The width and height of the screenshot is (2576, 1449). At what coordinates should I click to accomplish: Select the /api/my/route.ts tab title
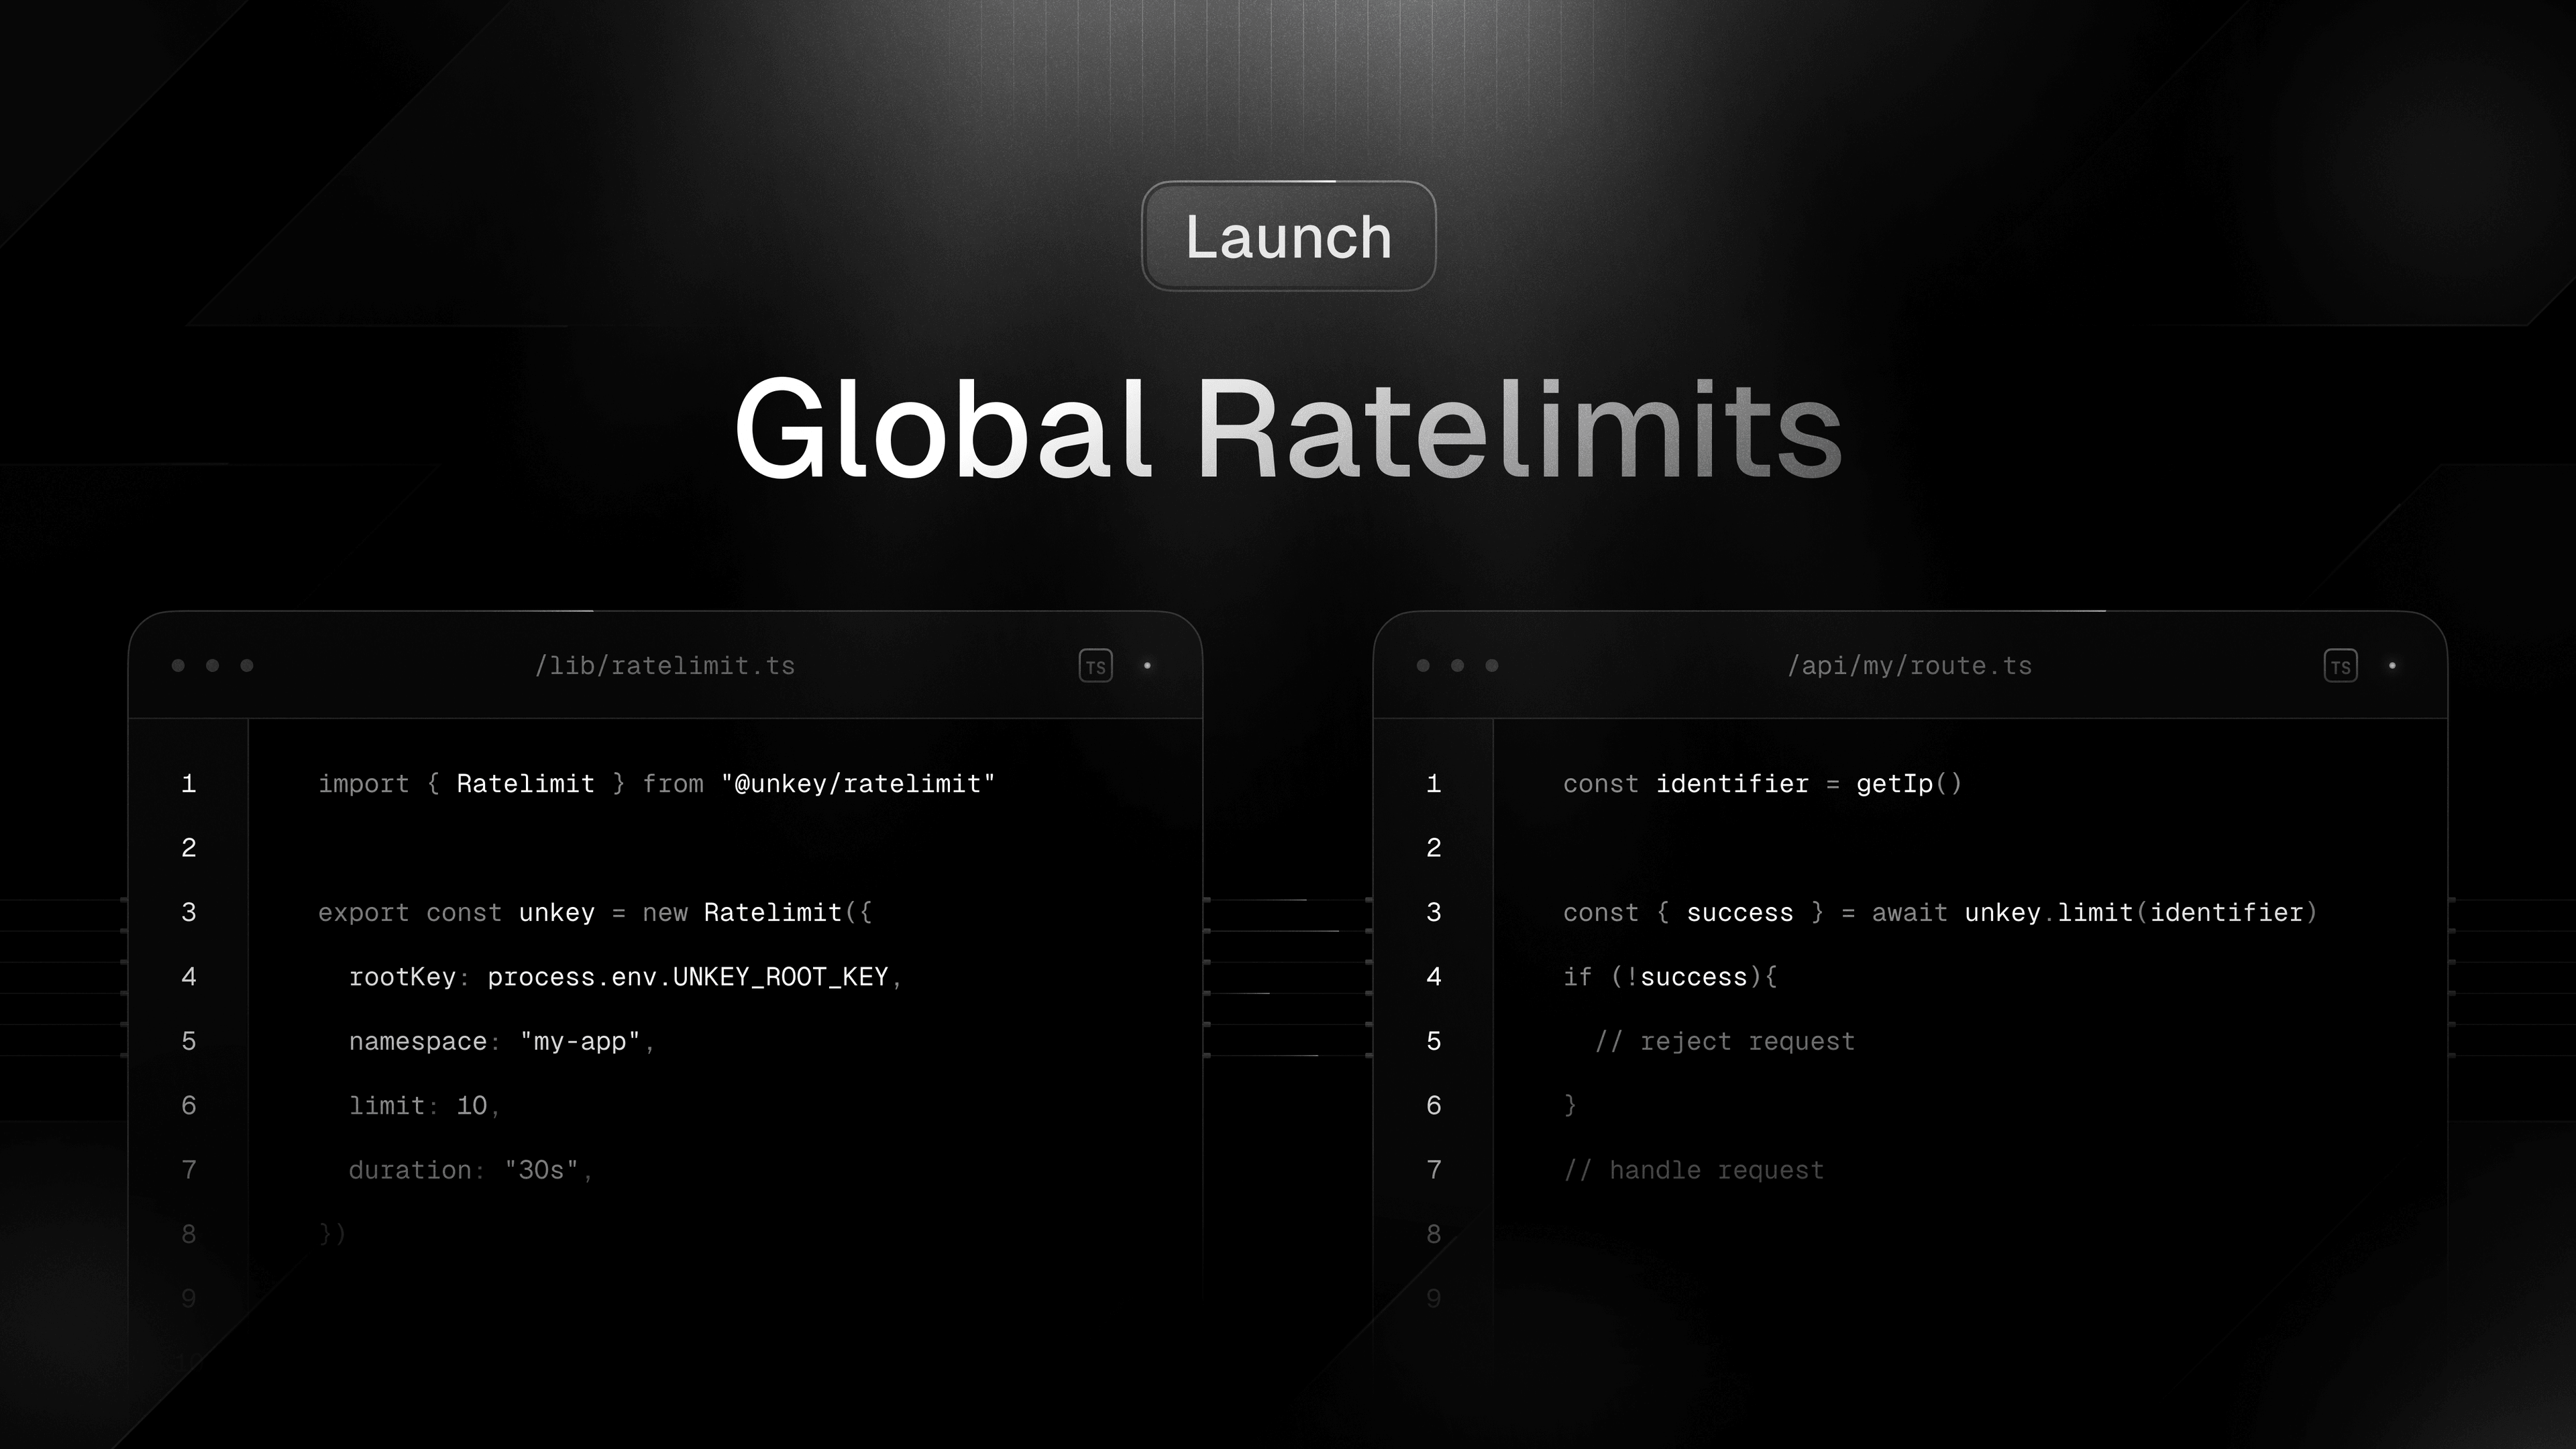click(1910, 665)
